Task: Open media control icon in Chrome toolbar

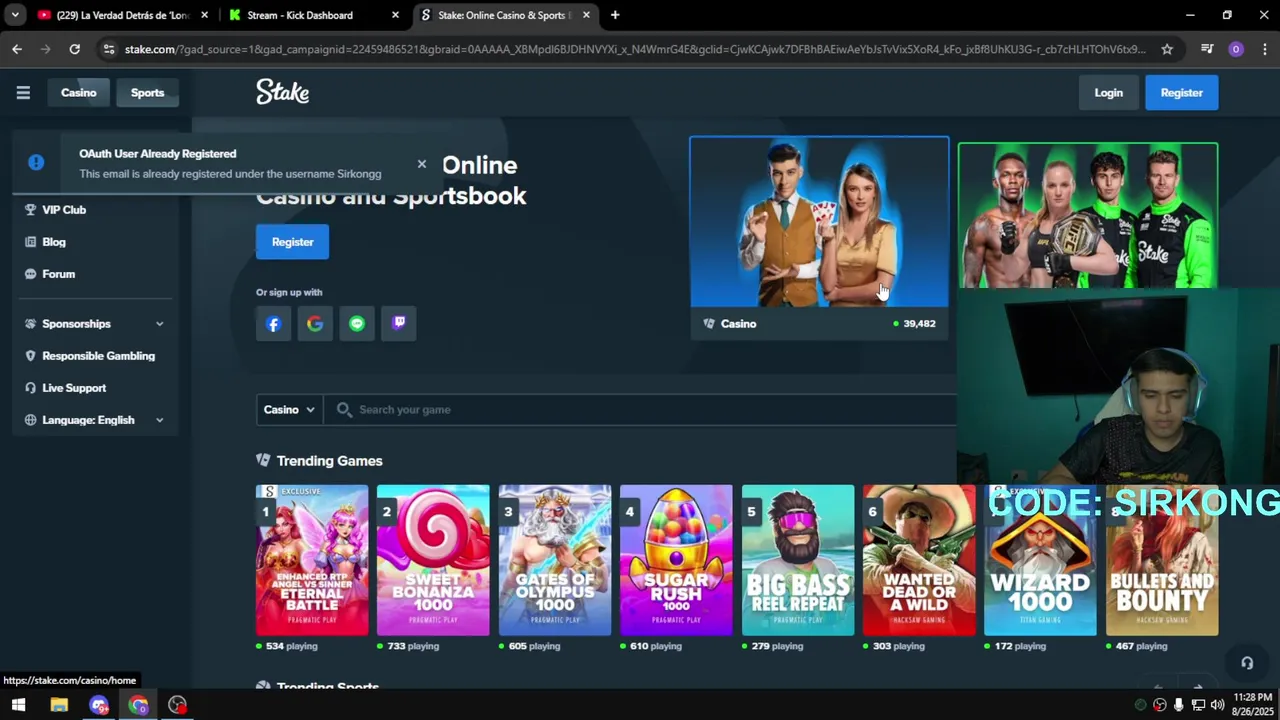Action: (x=1207, y=49)
